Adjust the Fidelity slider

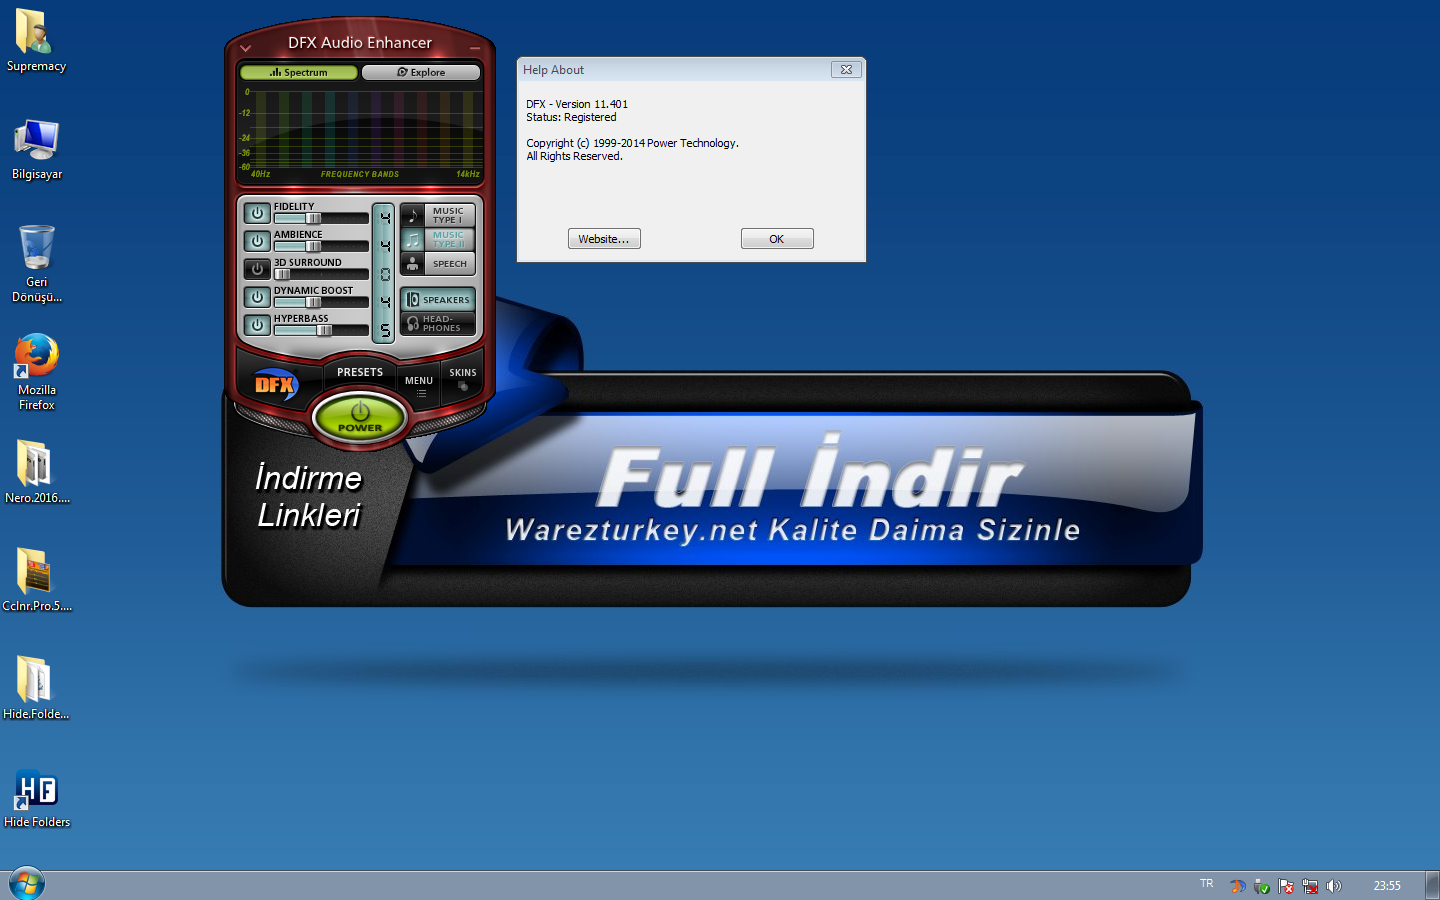pyautogui.click(x=321, y=218)
